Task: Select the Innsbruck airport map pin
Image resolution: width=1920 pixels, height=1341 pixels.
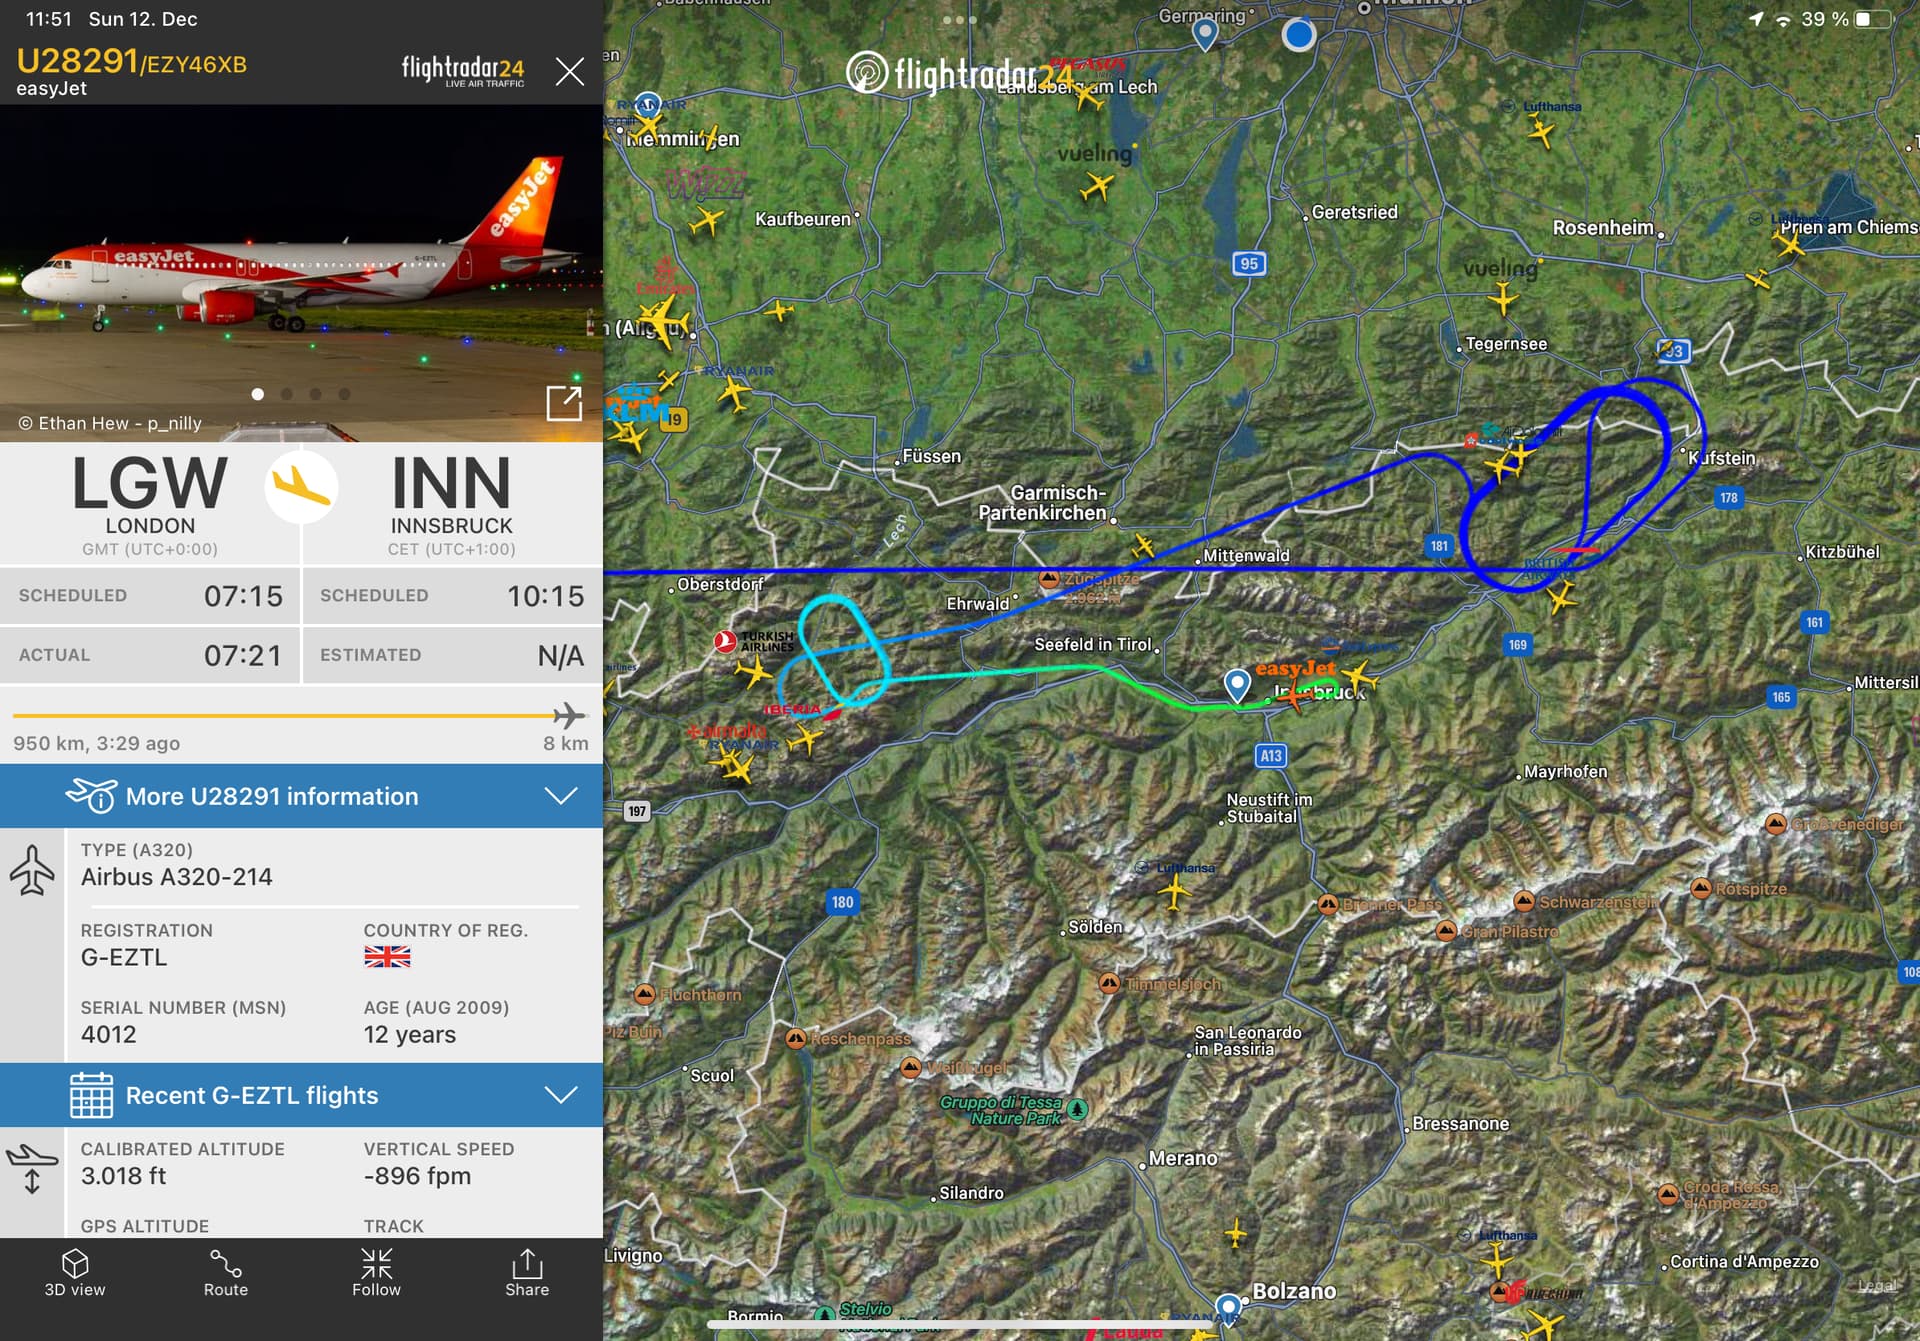Action: pyautogui.click(x=1237, y=686)
